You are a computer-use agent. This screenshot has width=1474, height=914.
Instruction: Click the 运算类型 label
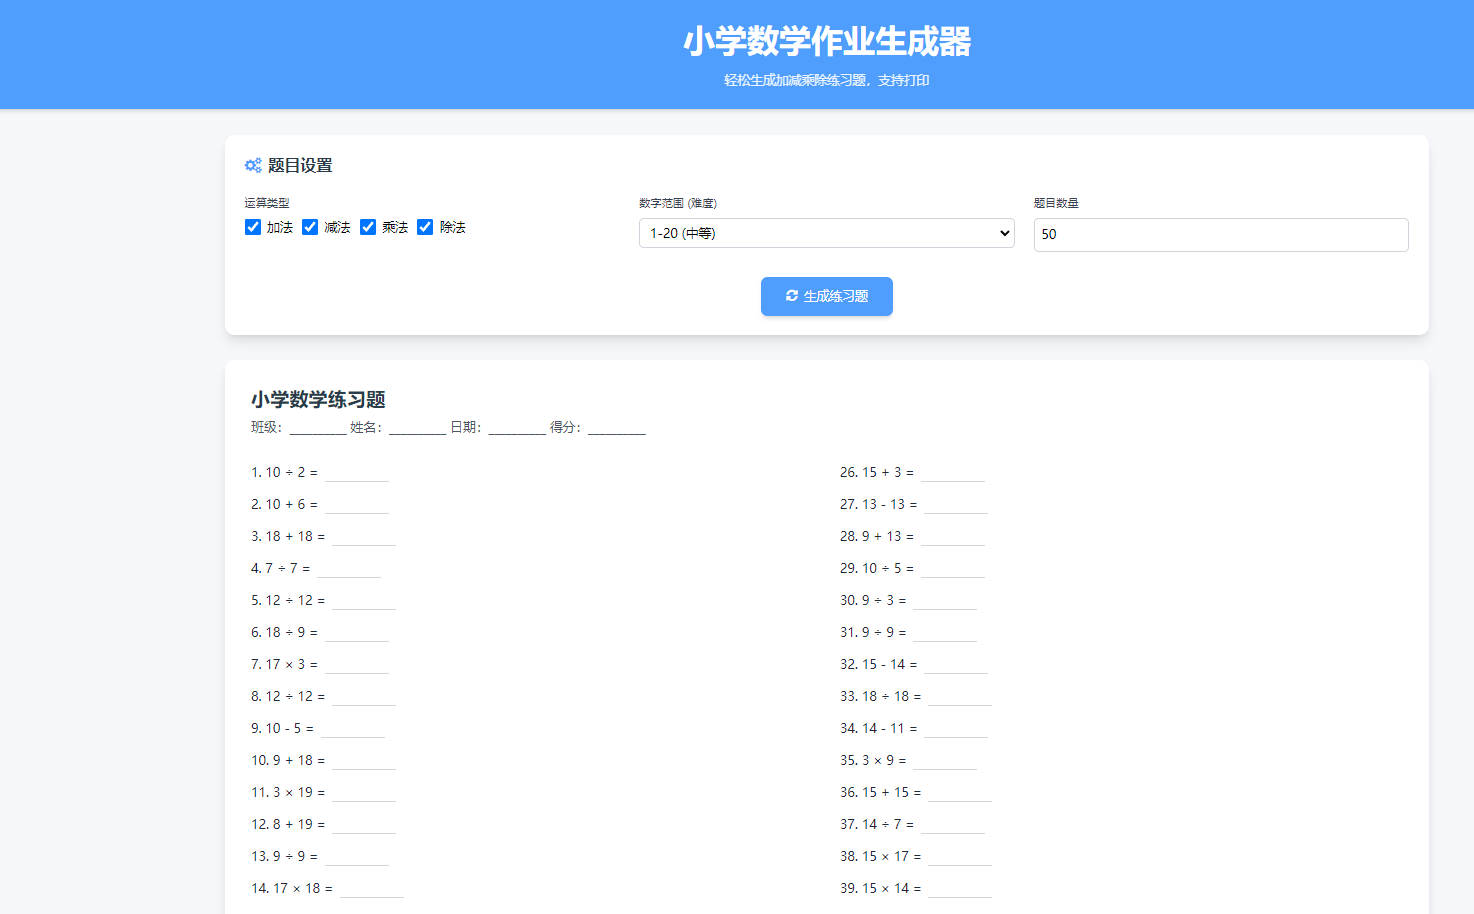click(x=267, y=203)
